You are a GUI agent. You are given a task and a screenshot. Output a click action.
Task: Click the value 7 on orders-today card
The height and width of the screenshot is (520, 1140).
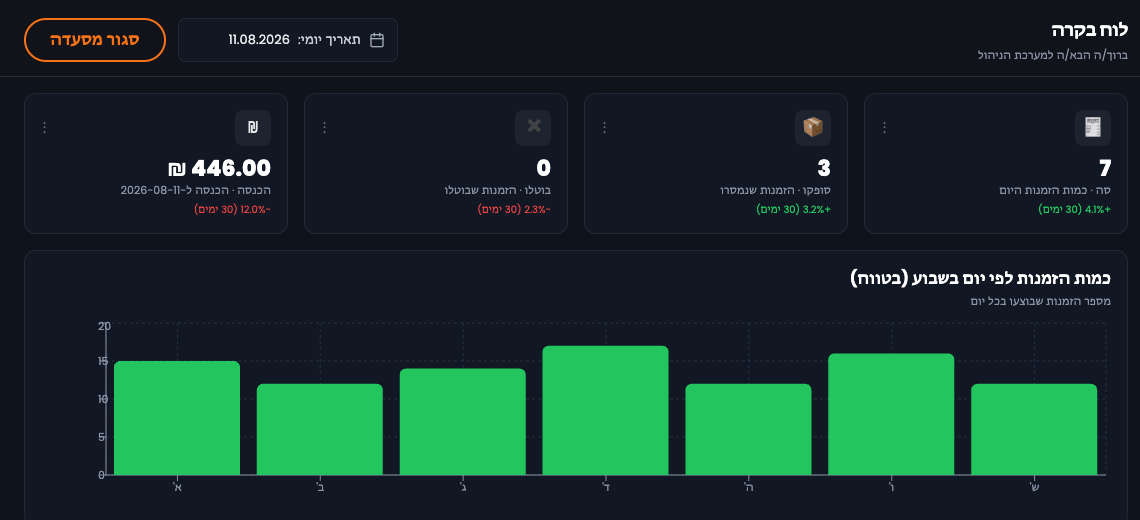pos(1105,169)
